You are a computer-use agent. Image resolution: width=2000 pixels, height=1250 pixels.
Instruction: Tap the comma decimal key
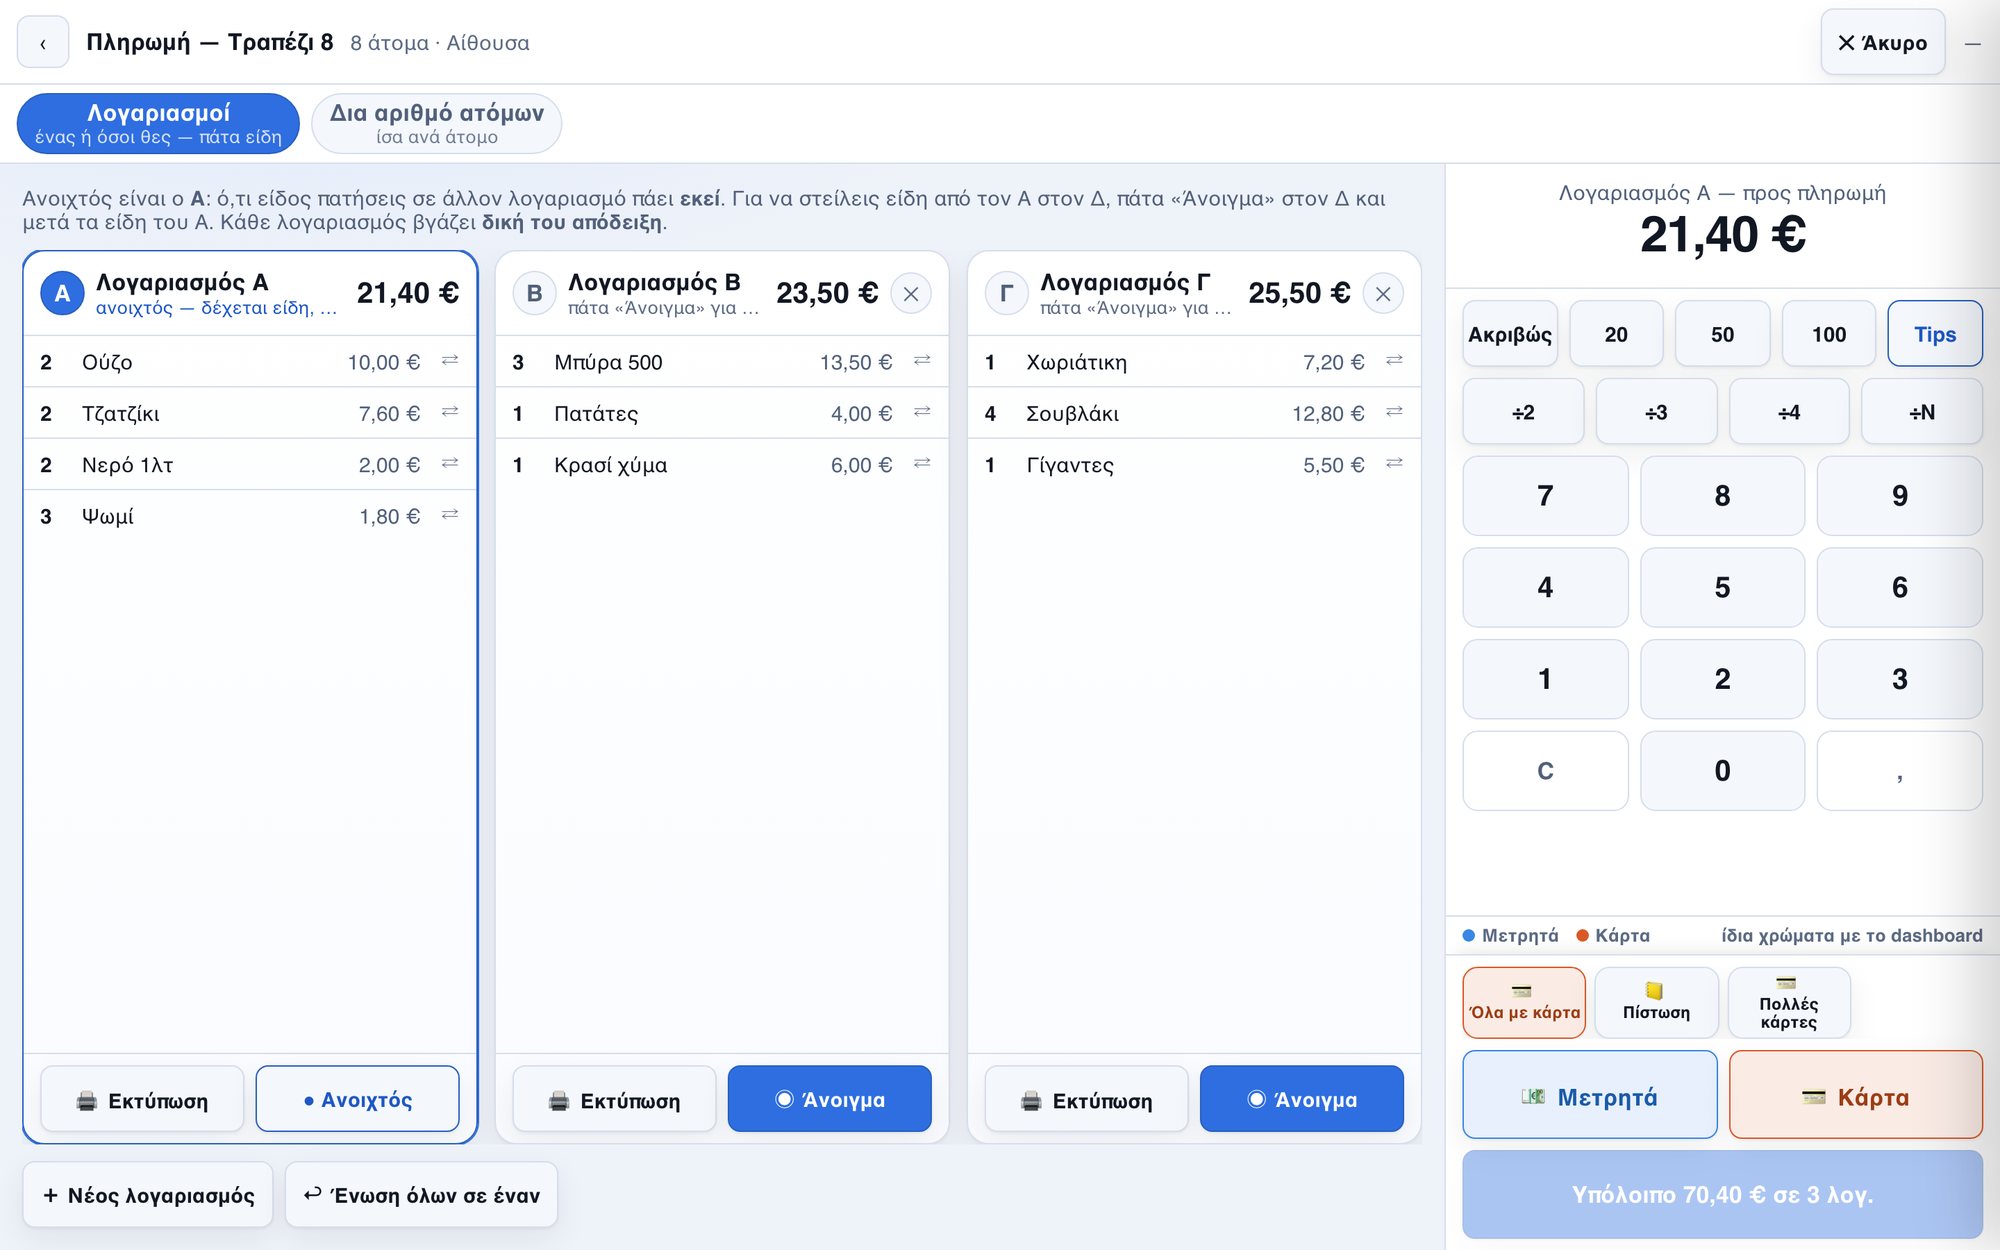coord(1900,771)
